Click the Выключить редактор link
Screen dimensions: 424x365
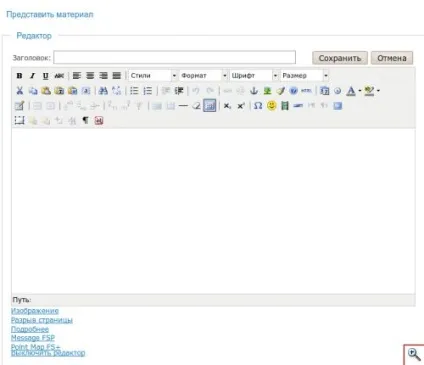[x=48, y=353]
